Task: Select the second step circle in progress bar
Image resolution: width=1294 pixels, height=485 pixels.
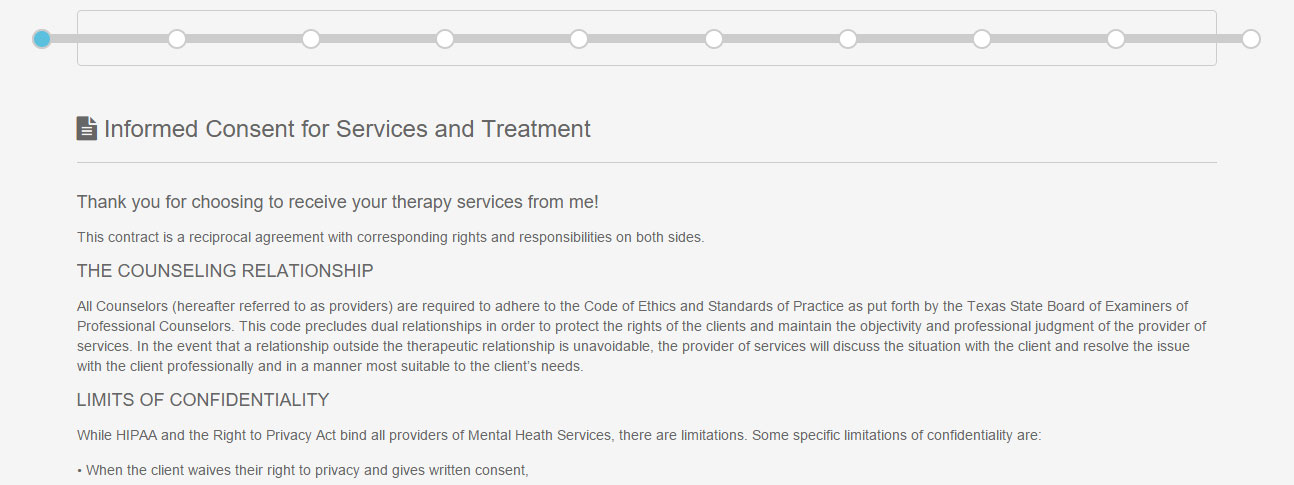Action: [177, 39]
